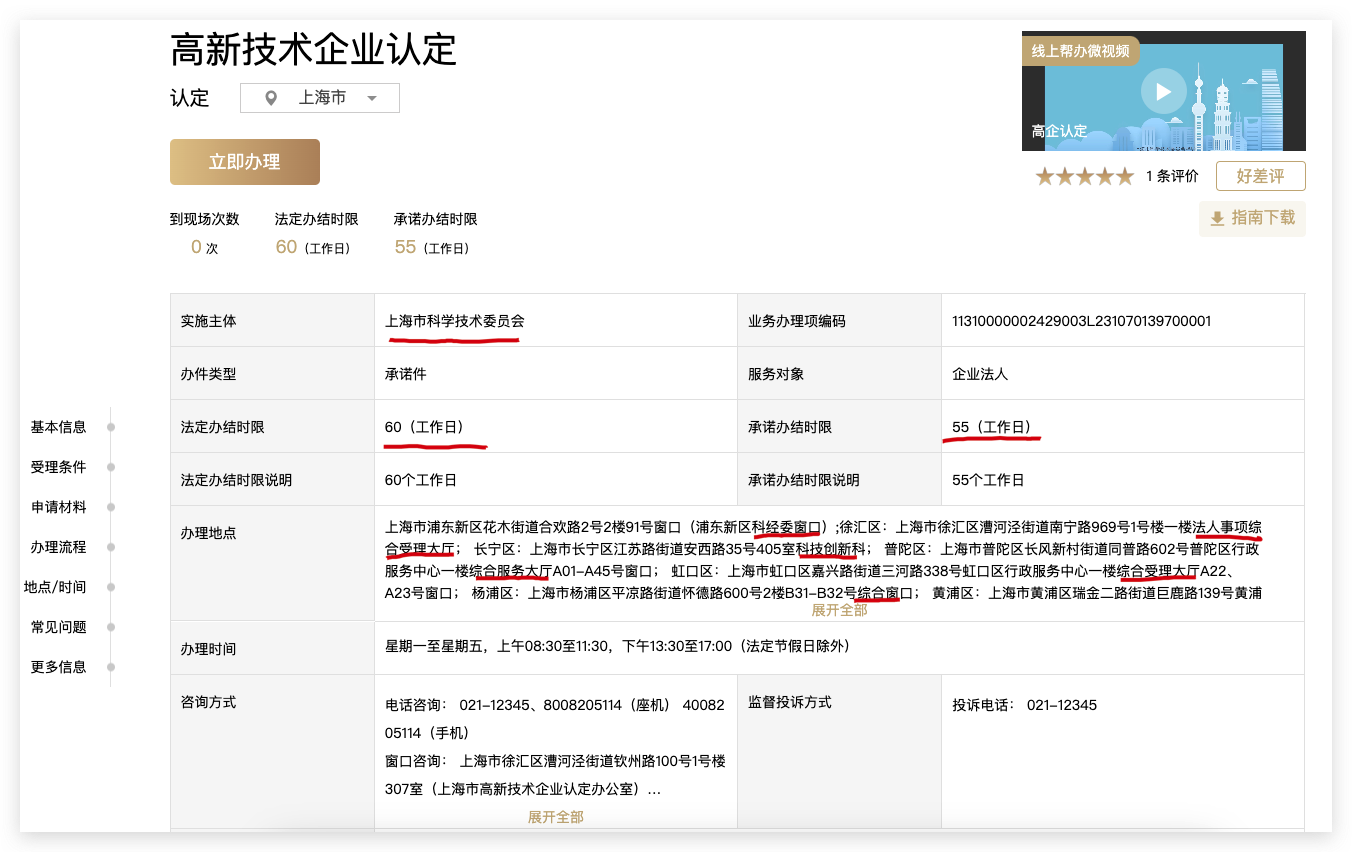Click the five-star rating icons
This screenshot has height=852, width=1352.
pyautogui.click(x=1085, y=177)
